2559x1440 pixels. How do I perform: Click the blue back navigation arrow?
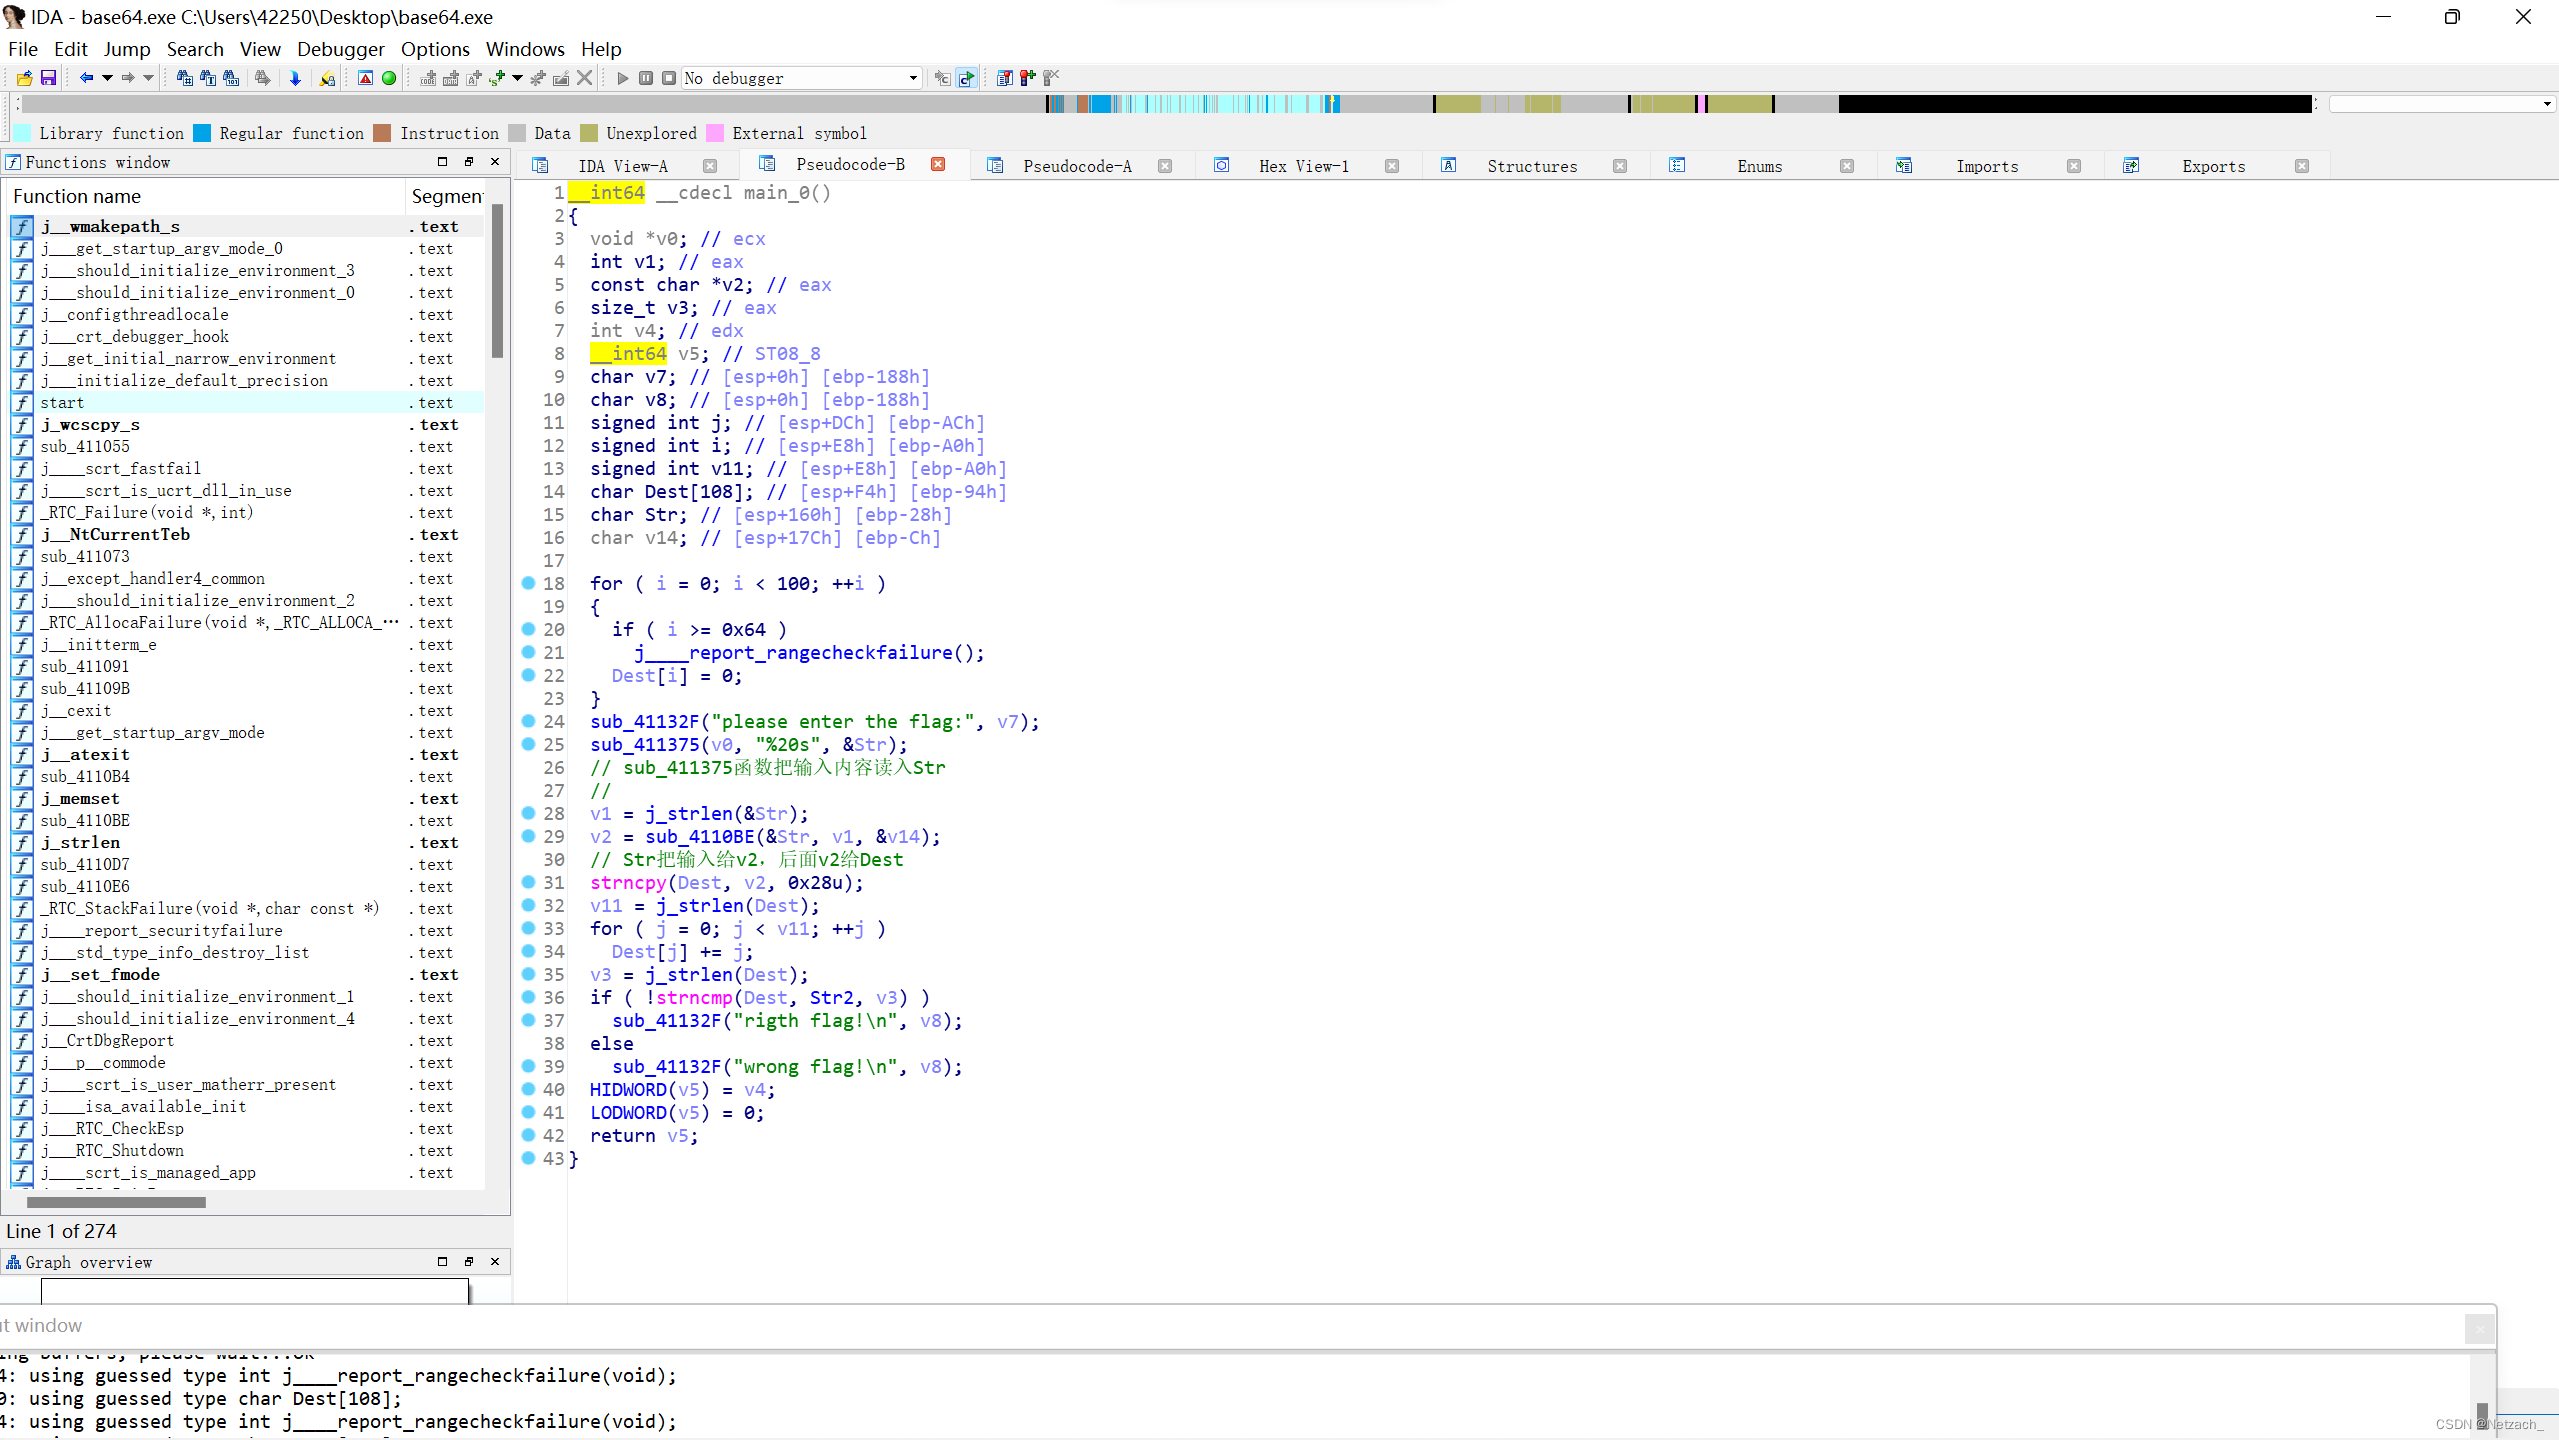pos(86,78)
